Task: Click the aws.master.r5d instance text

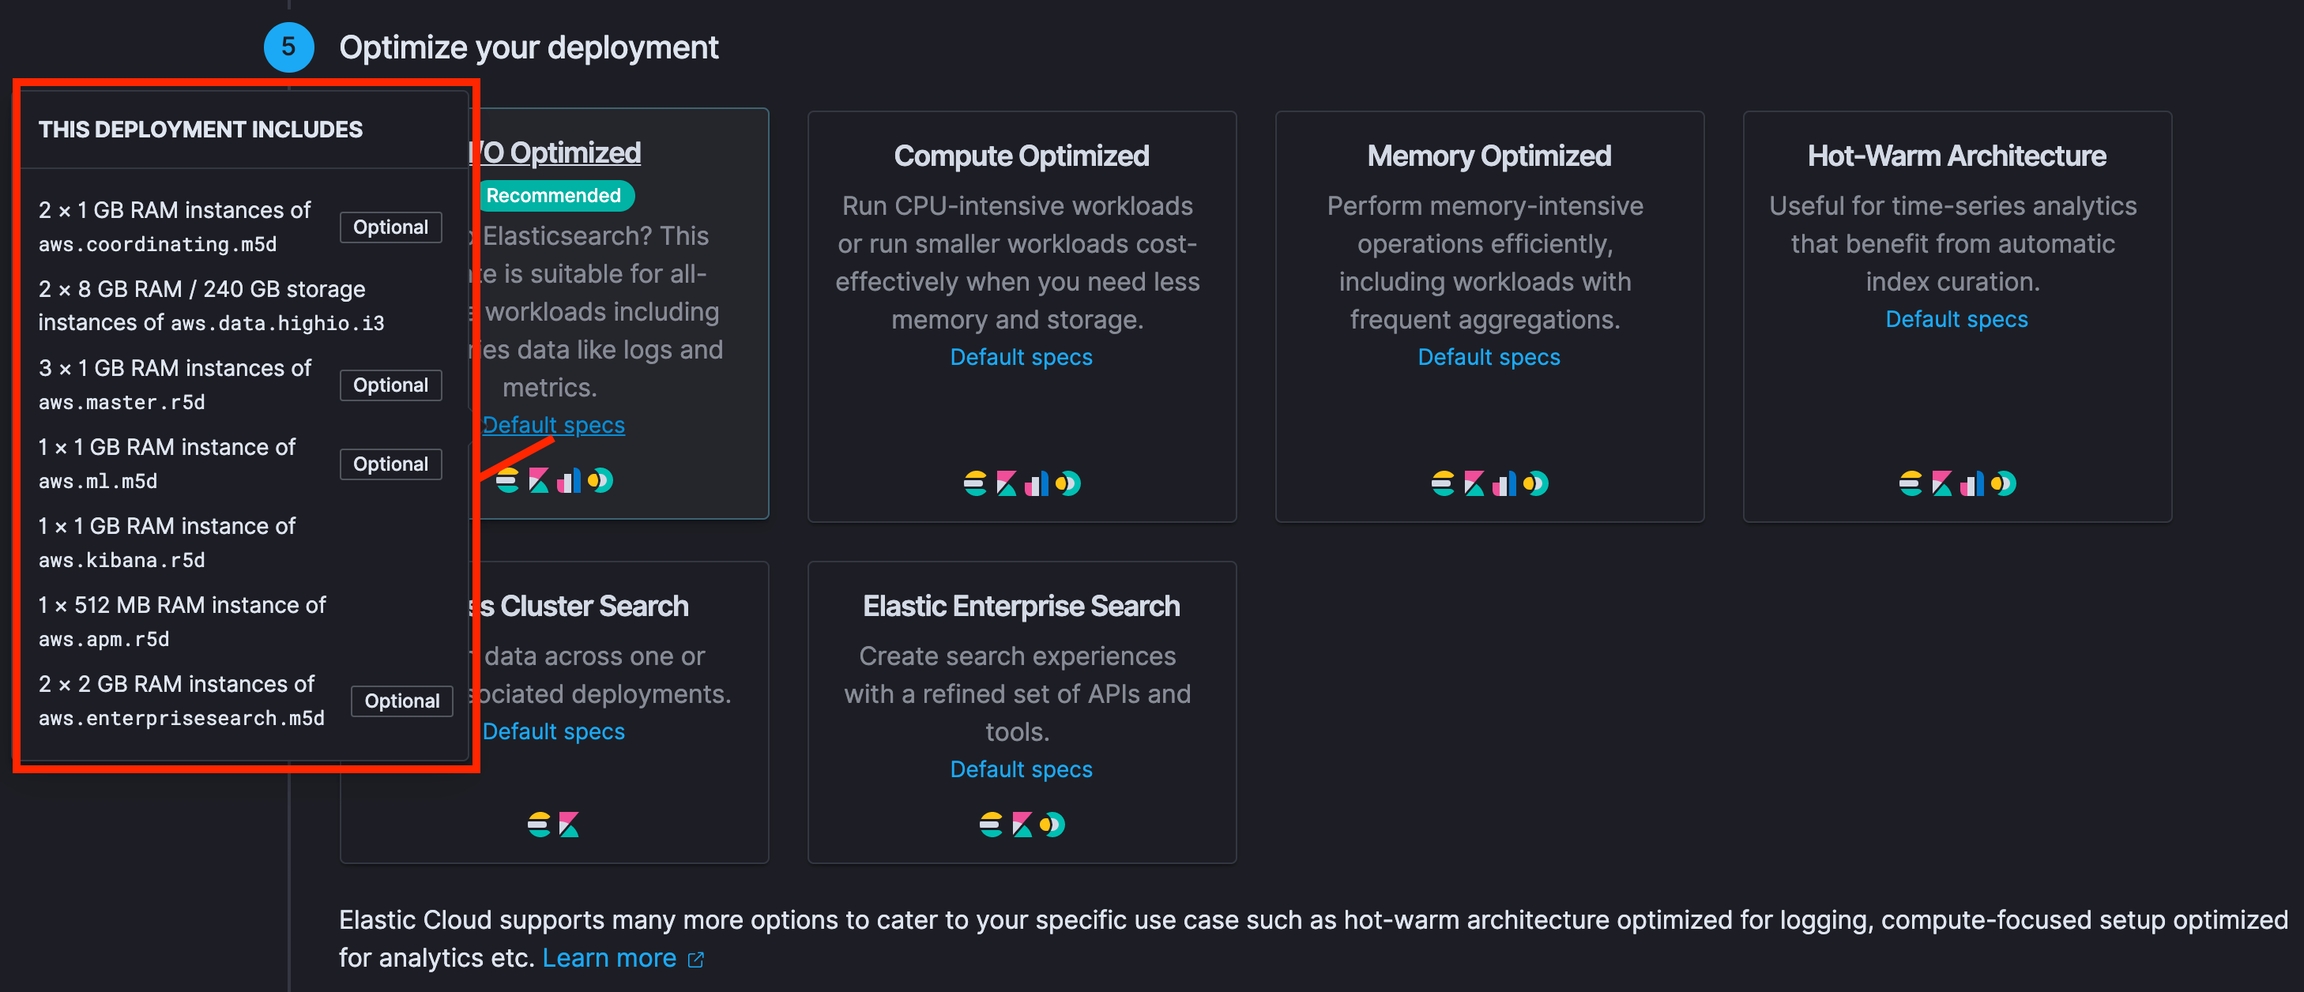Action: click(122, 403)
